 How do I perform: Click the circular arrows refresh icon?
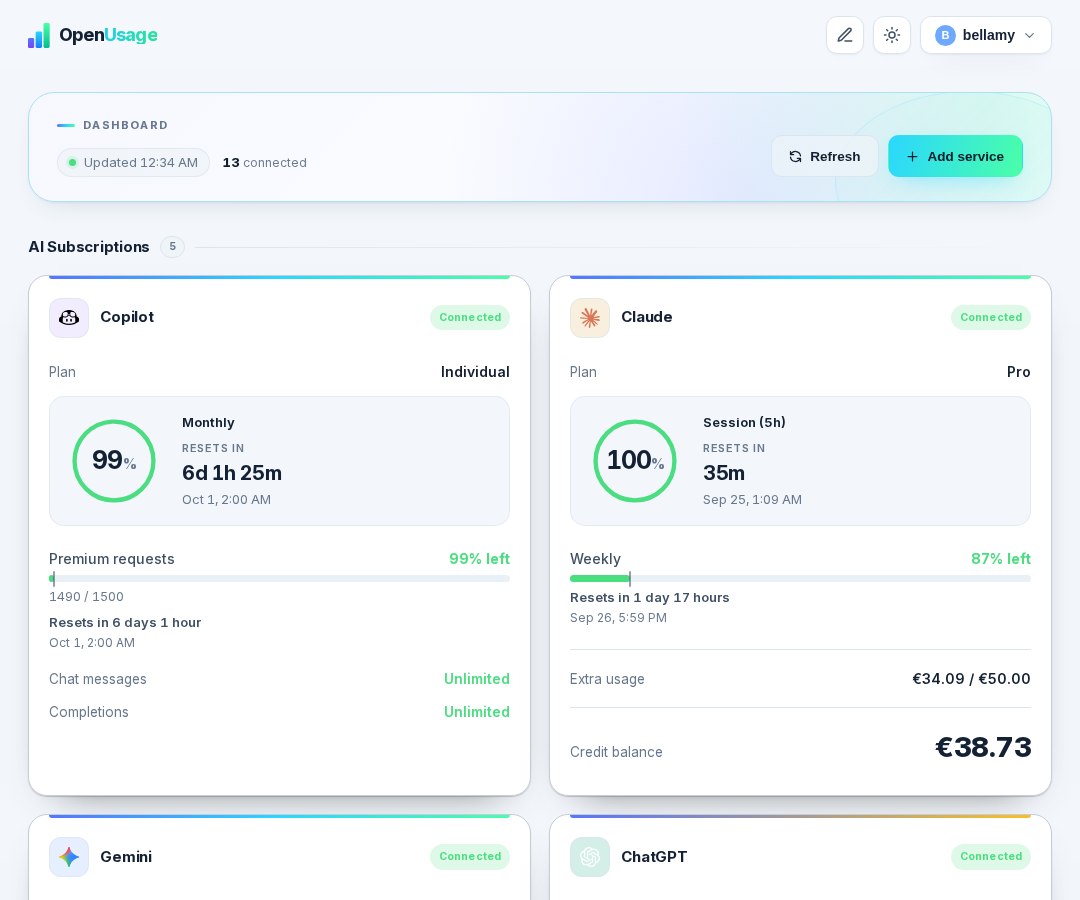point(796,156)
